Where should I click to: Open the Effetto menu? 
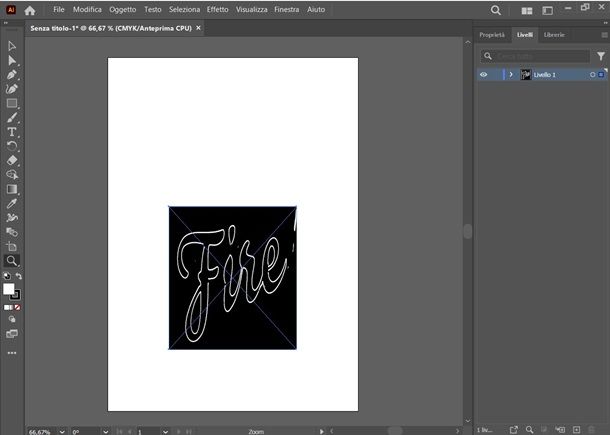(217, 9)
